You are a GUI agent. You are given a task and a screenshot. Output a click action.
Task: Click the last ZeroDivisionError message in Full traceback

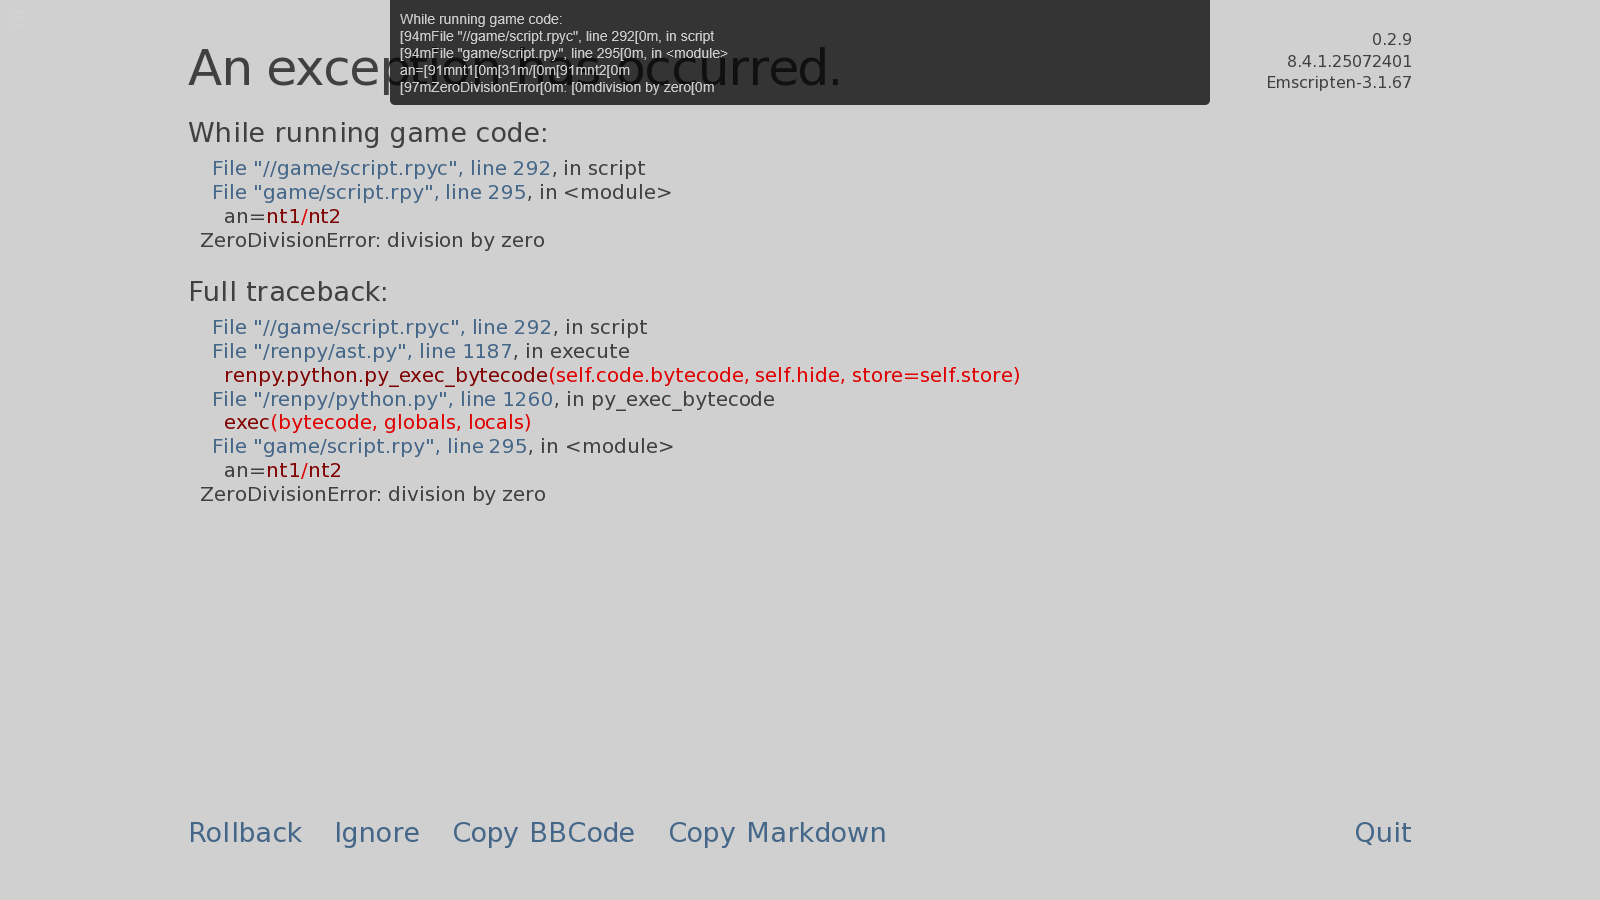(373, 494)
